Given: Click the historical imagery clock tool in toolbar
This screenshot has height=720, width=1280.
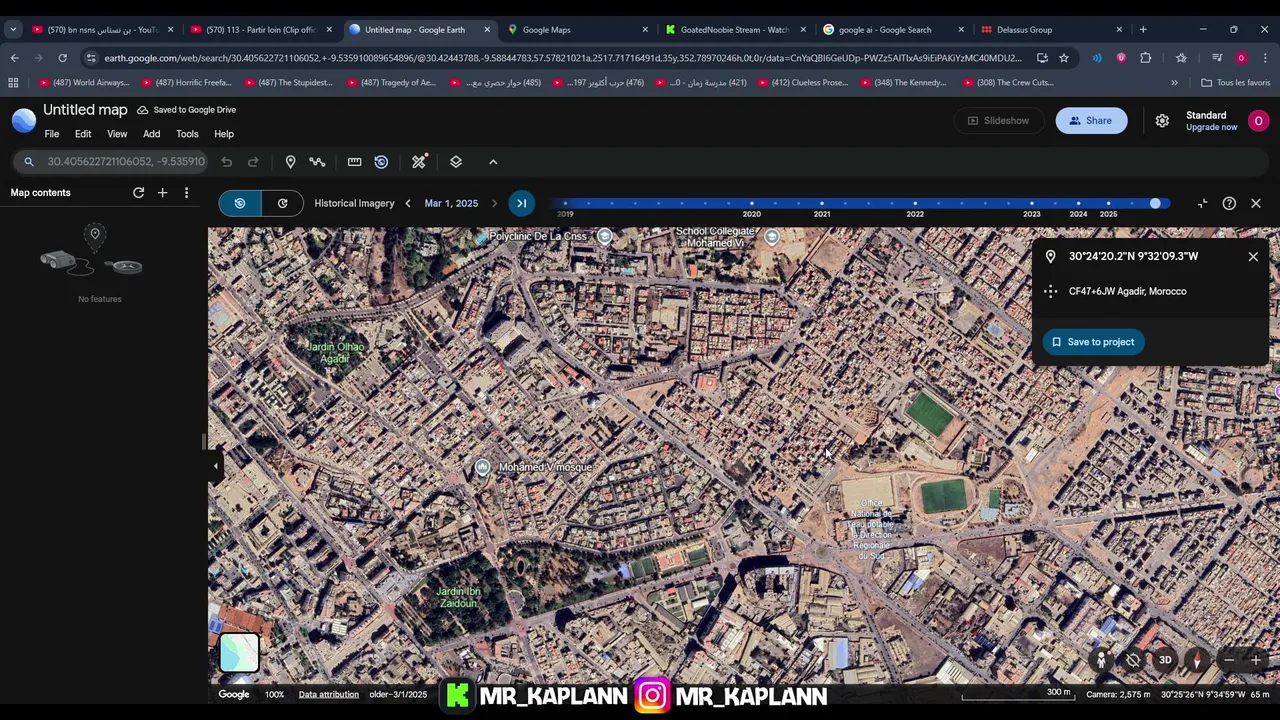Looking at the screenshot, I should (x=381, y=162).
